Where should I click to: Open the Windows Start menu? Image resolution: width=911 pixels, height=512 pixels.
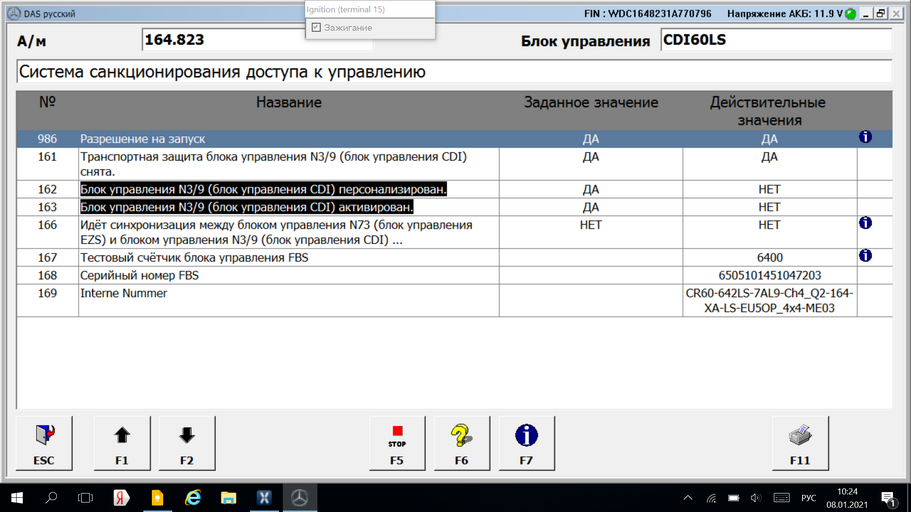tap(17, 498)
